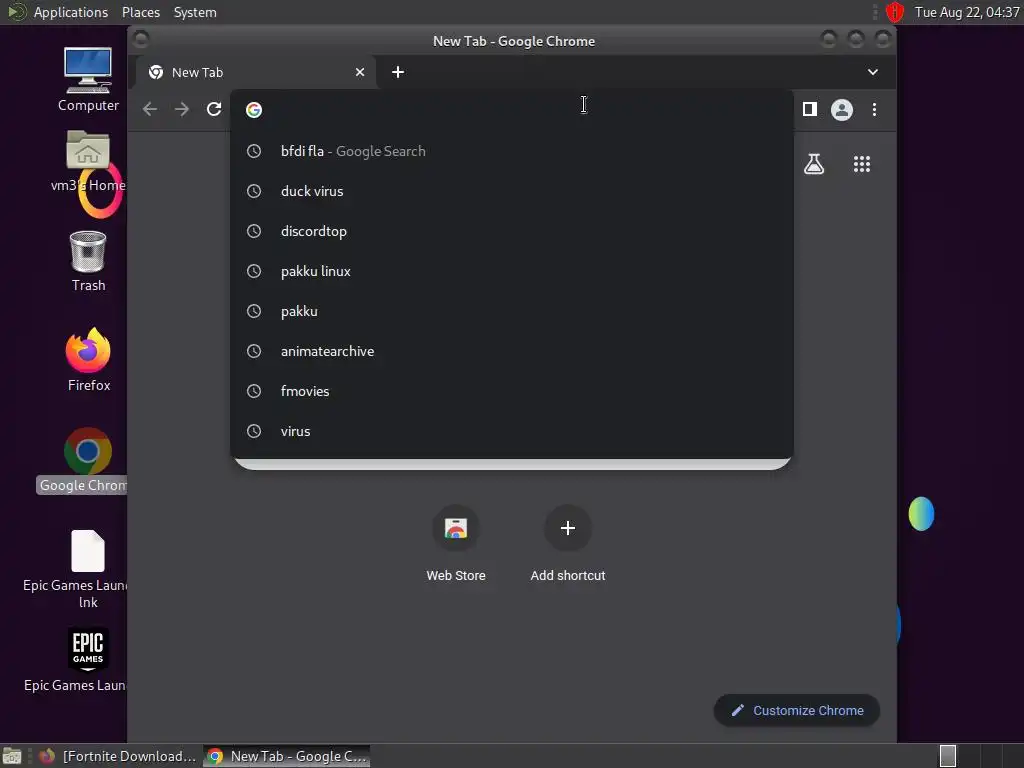Click the Customize Chrome button
The width and height of the screenshot is (1024, 768).
(x=797, y=710)
